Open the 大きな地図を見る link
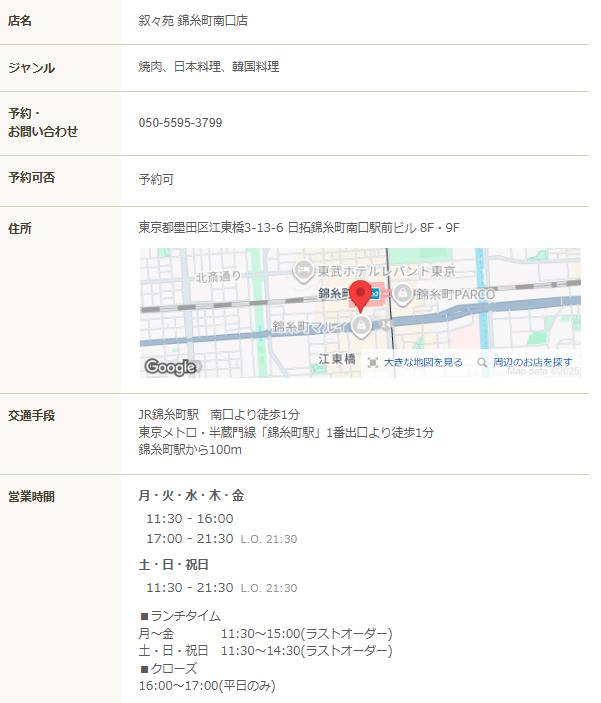The image size is (601, 703). tap(423, 363)
